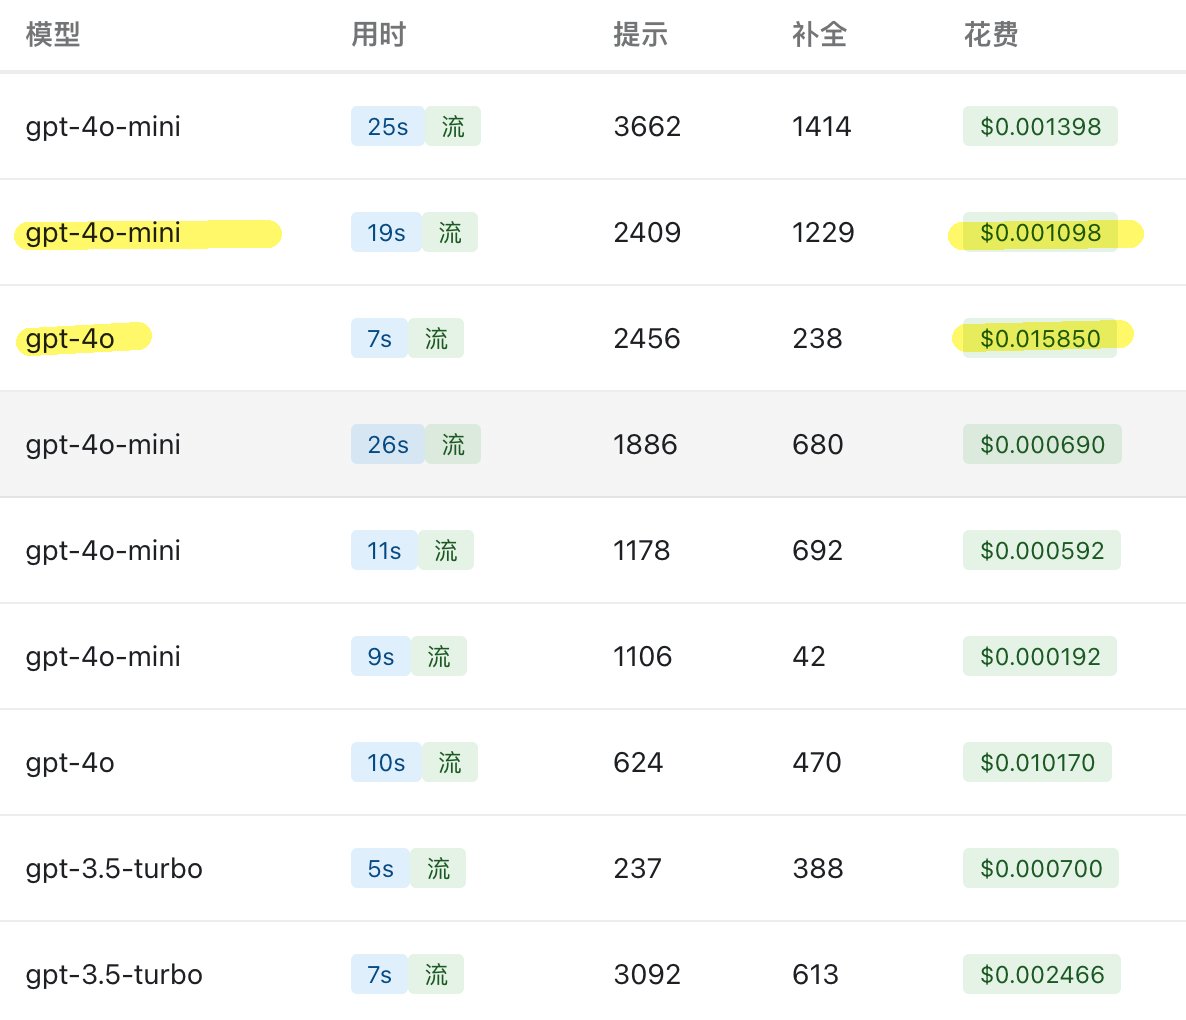Click prompt token value 1178

(642, 550)
